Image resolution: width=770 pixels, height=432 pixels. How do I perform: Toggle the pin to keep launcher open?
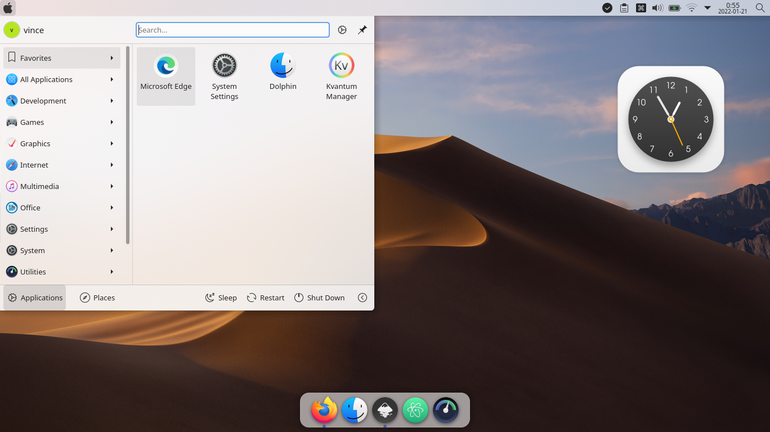pyautogui.click(x=362, y=30)
